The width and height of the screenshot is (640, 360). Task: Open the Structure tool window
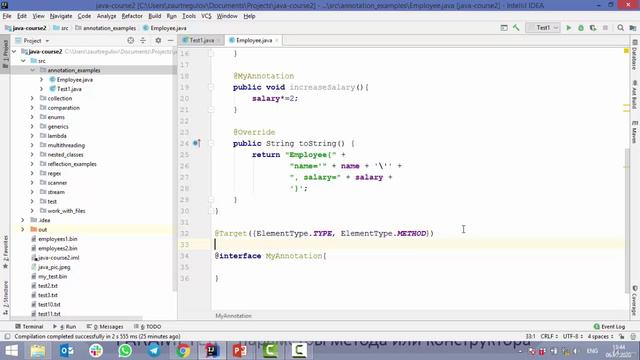[5, 298]
